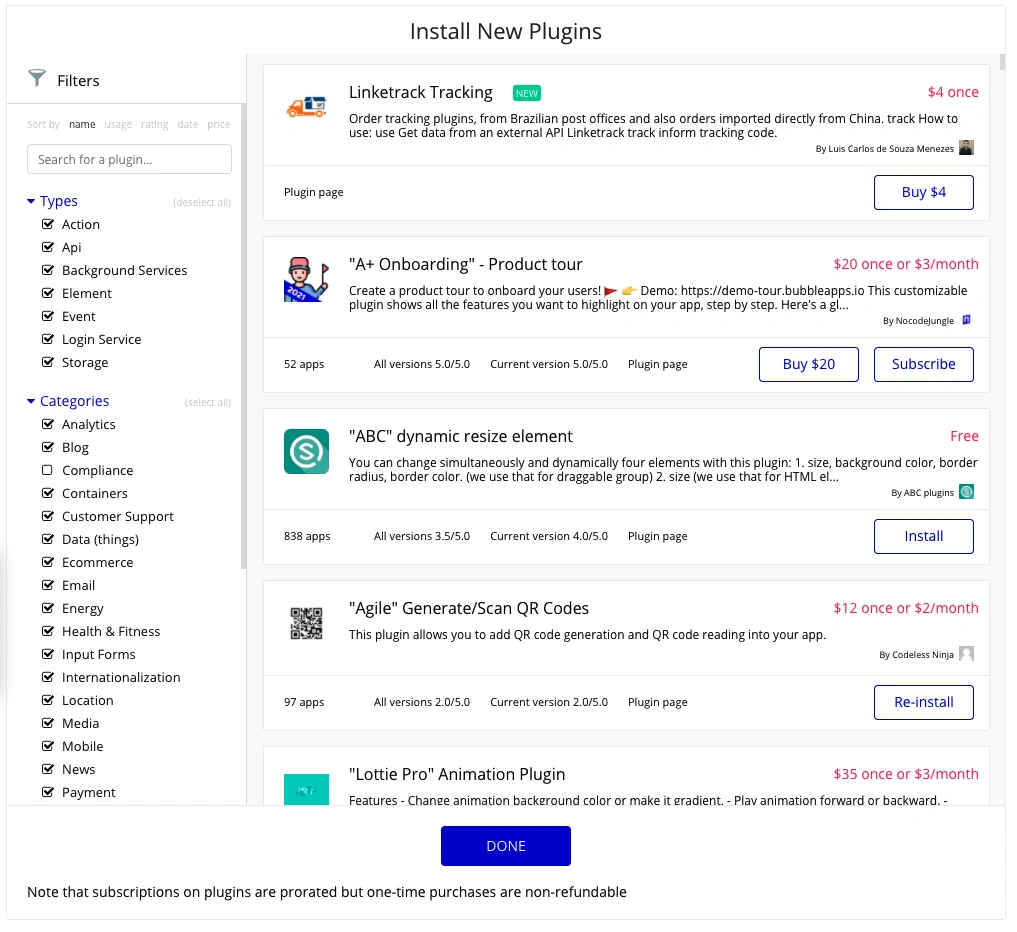1017x932 pixels.
Task: Sort plugins by name
Action: pyautogui.click(x=82, y=125)
